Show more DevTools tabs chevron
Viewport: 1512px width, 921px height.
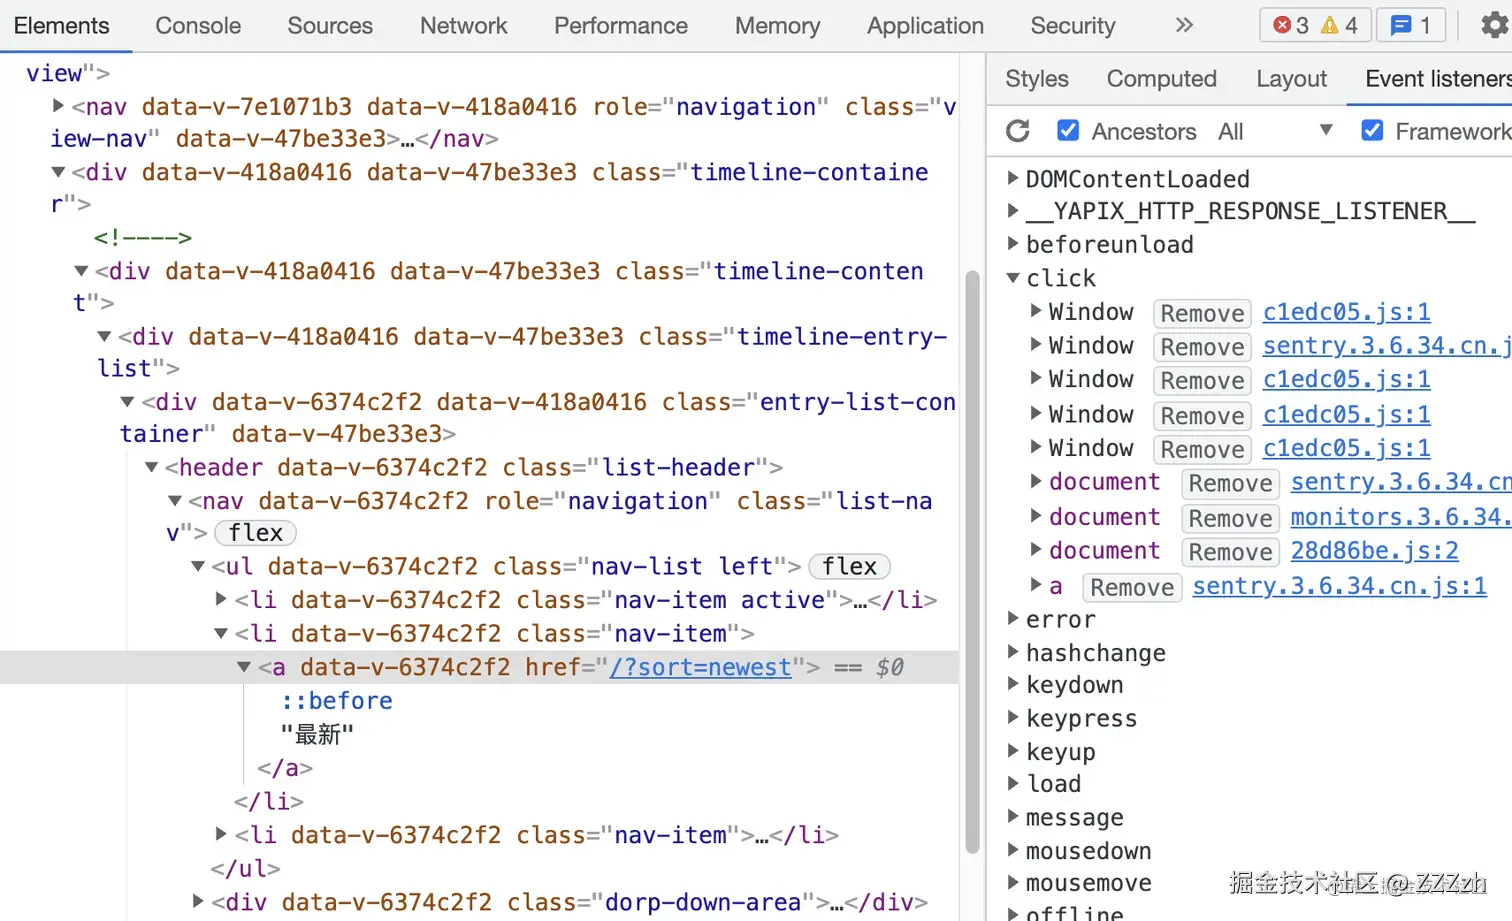1184,25
